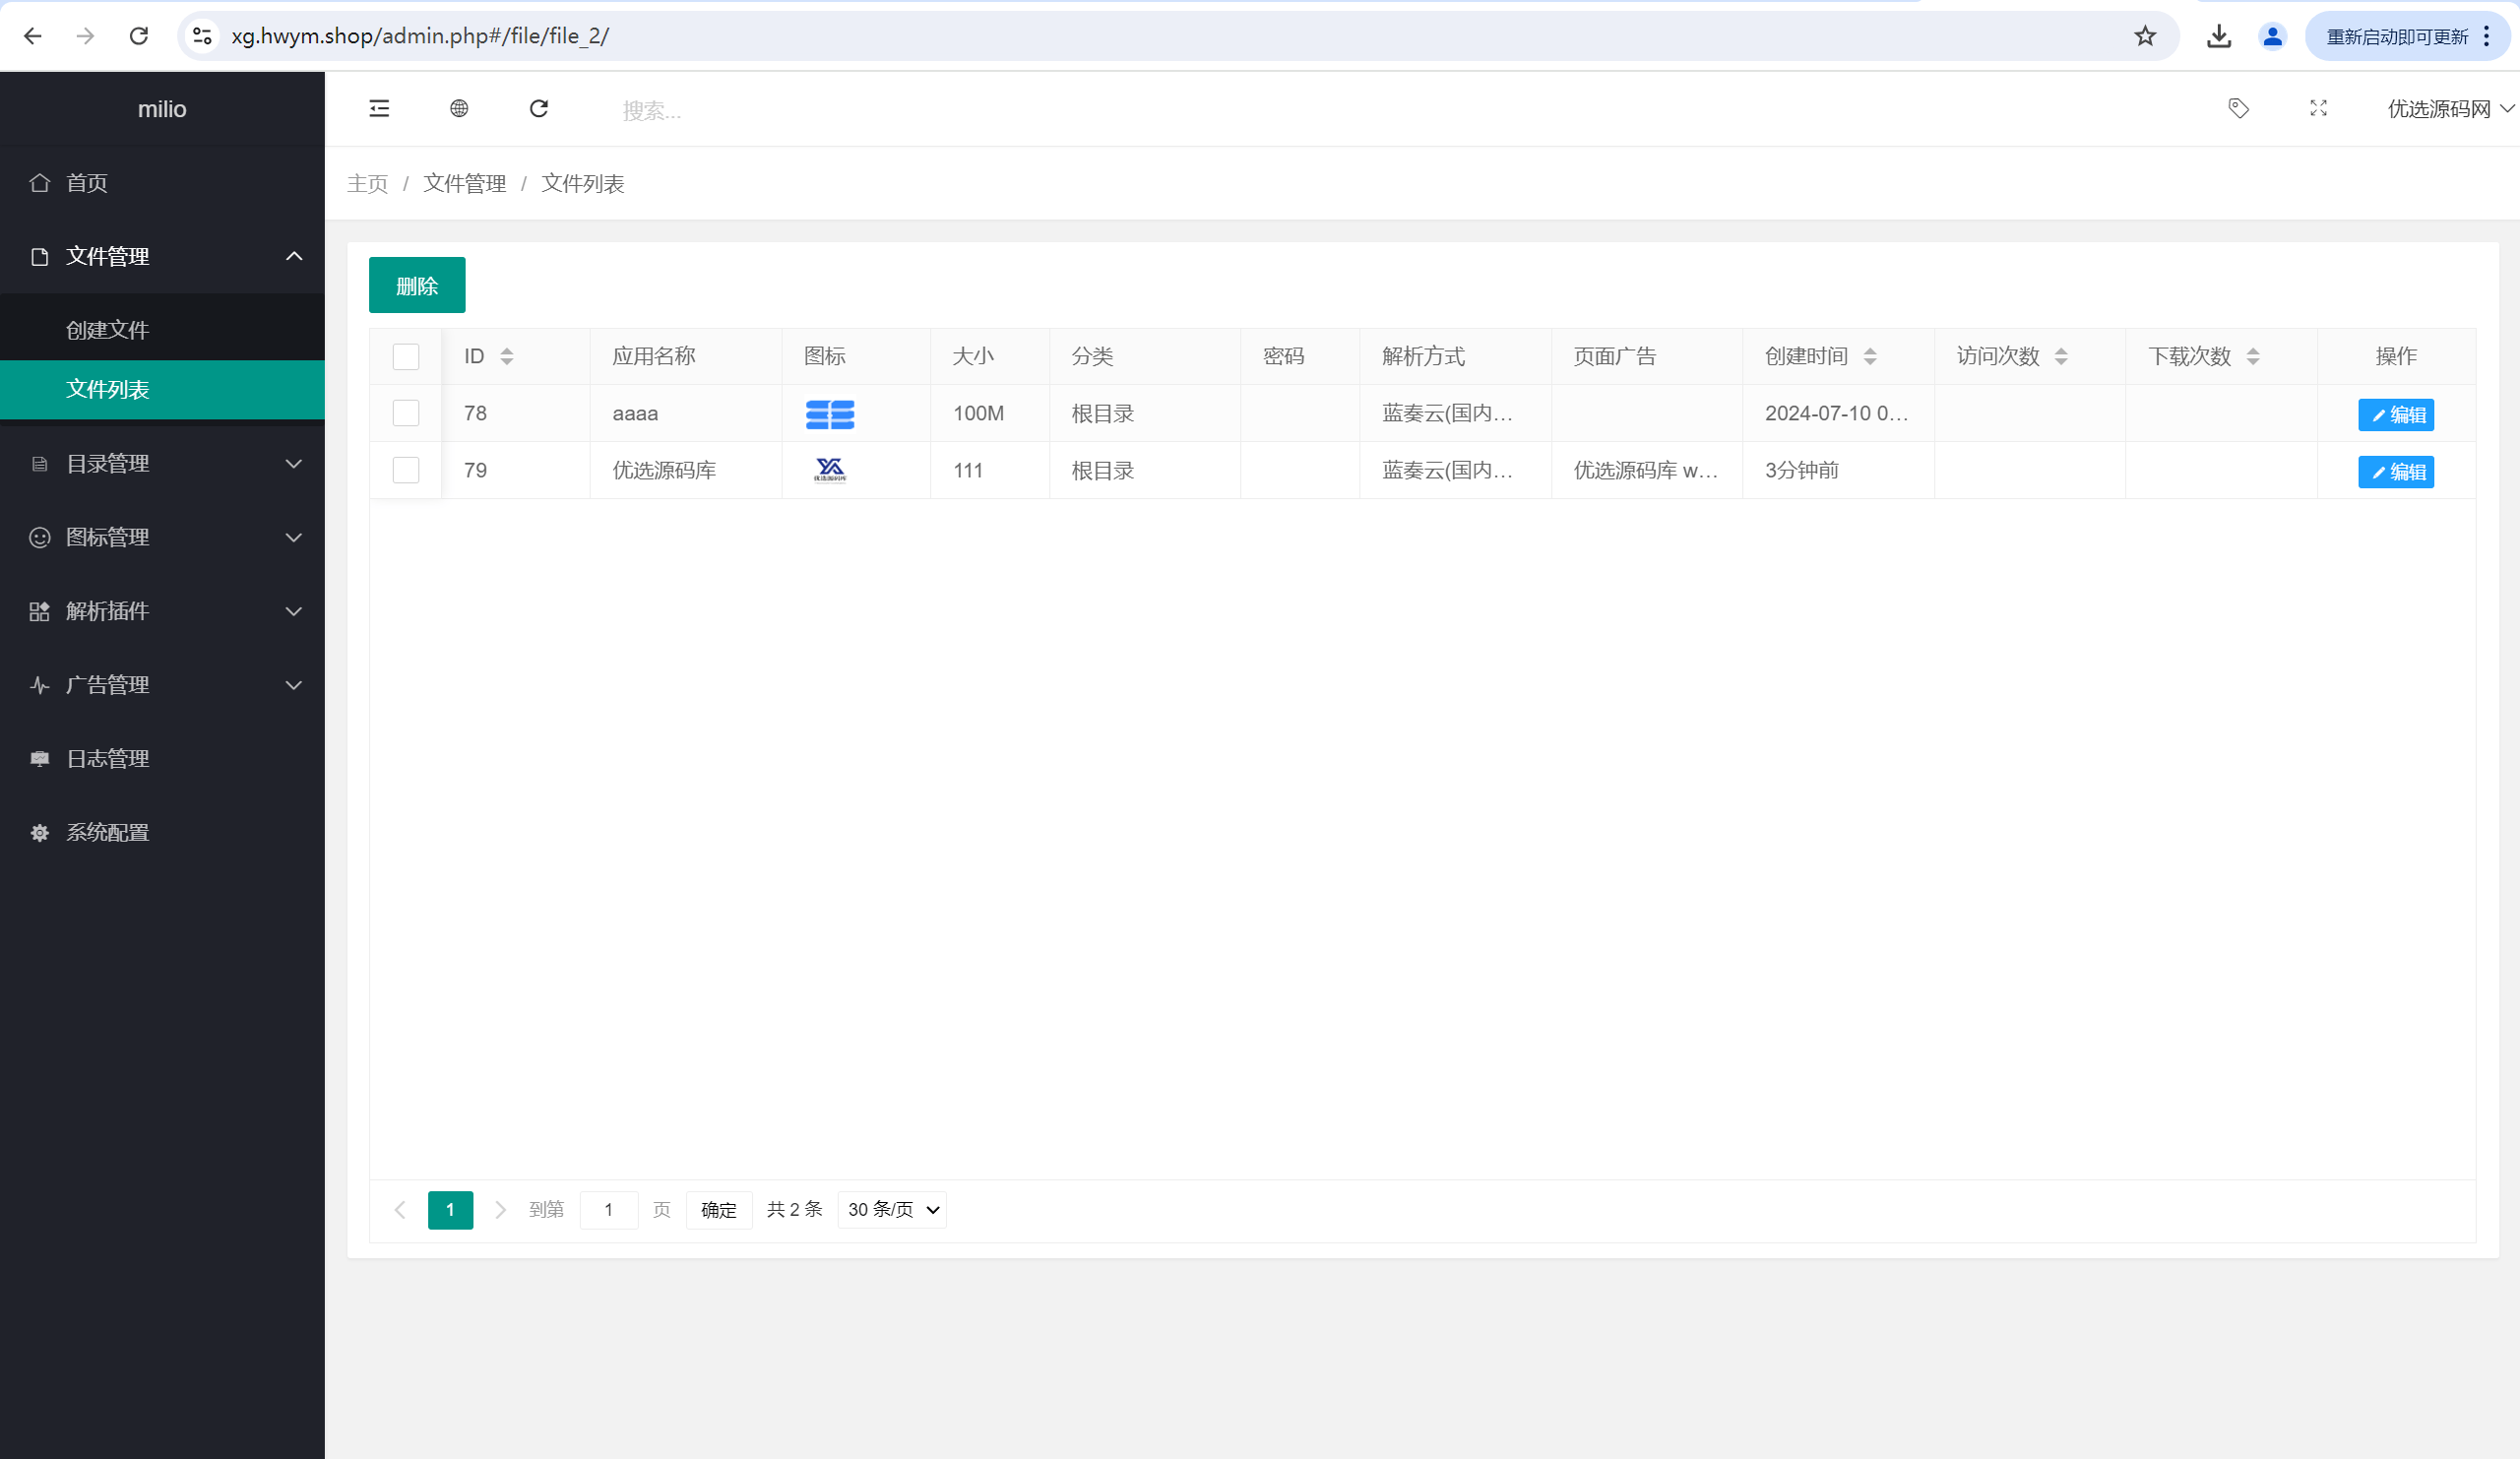Click 主页 breadcrumb link
This screenshot has height=1459, width=2520.
[367, 184]
